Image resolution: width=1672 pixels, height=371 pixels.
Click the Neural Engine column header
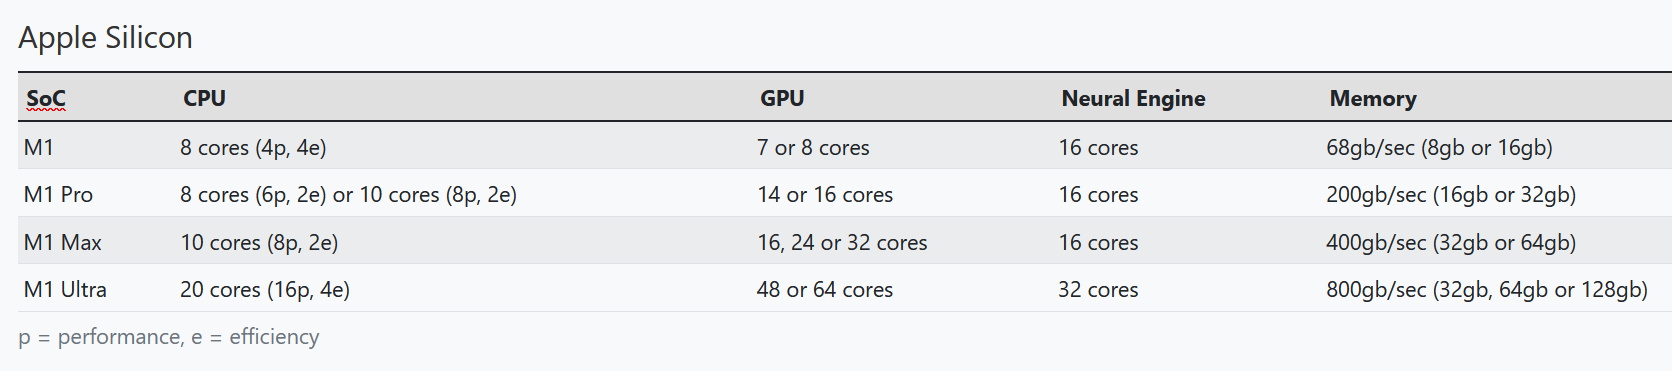tap(1133, 98)
